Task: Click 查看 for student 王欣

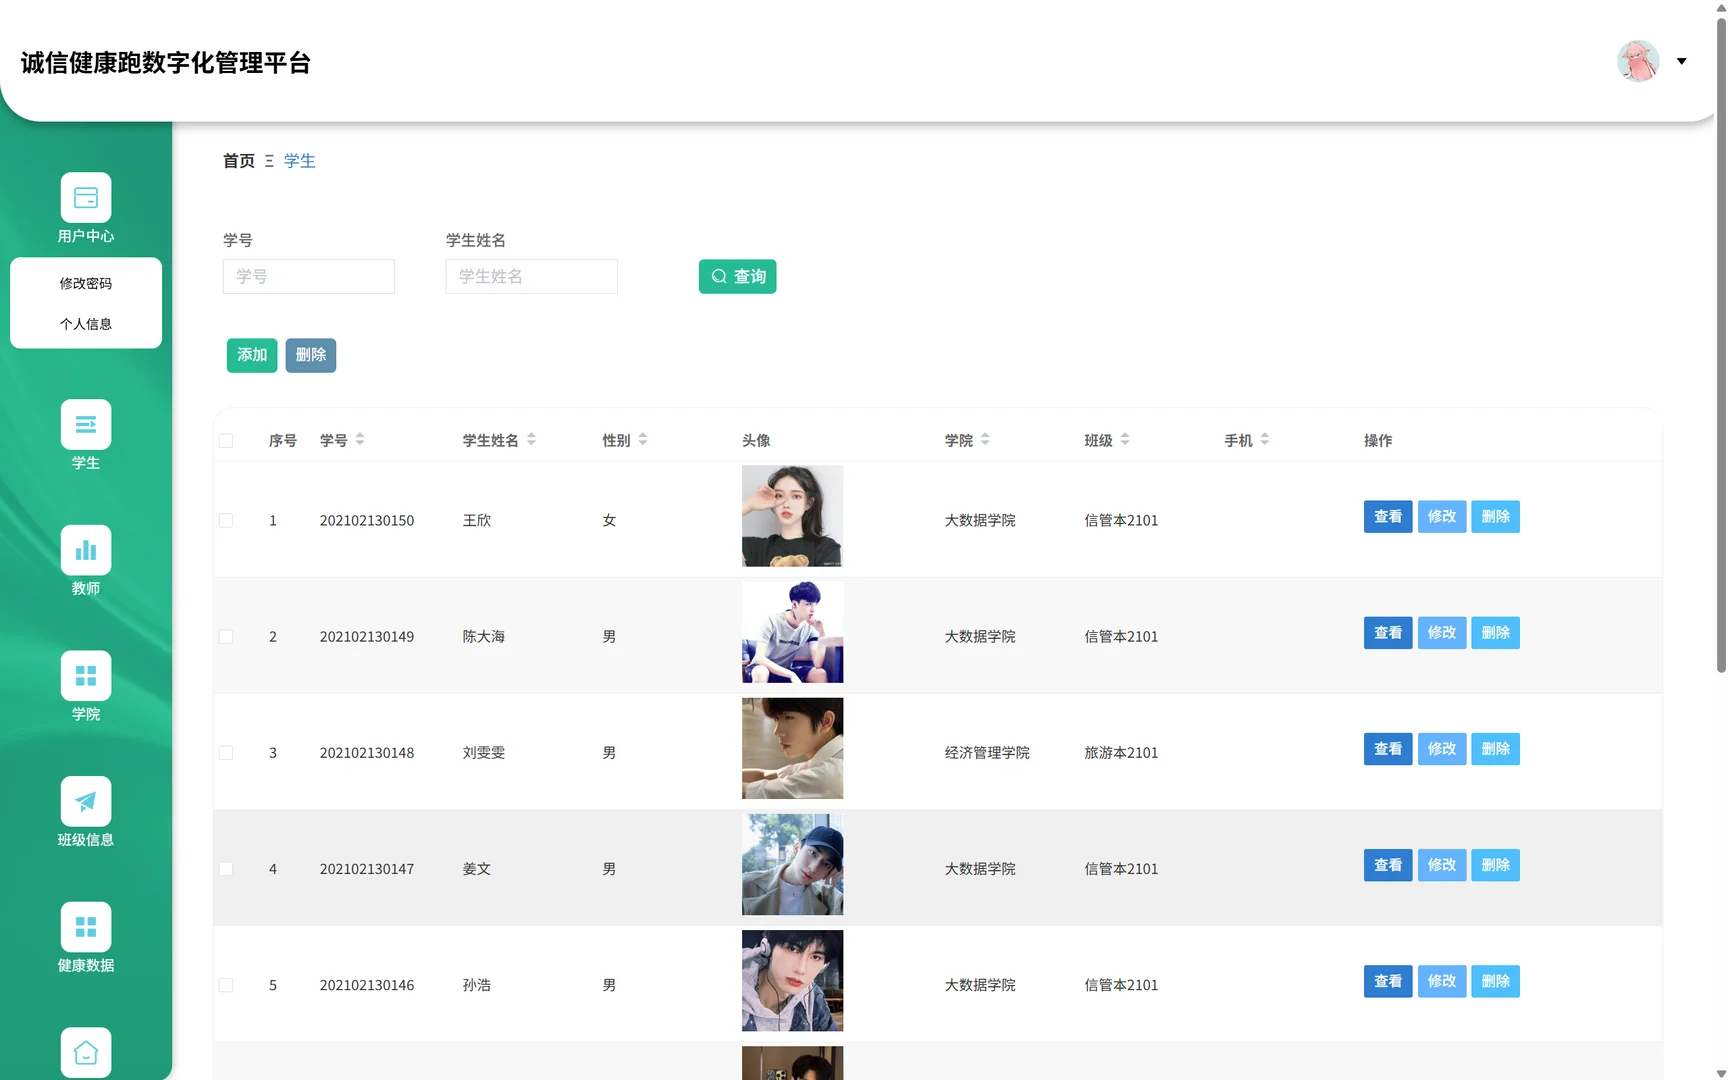Action: tap(1388, 517)
